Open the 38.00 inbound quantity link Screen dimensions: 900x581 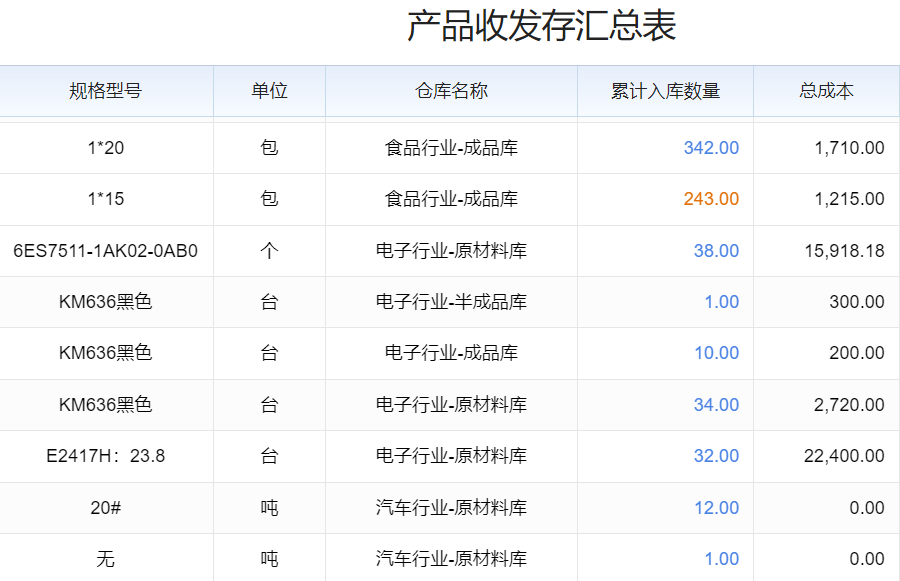(716, 251)
